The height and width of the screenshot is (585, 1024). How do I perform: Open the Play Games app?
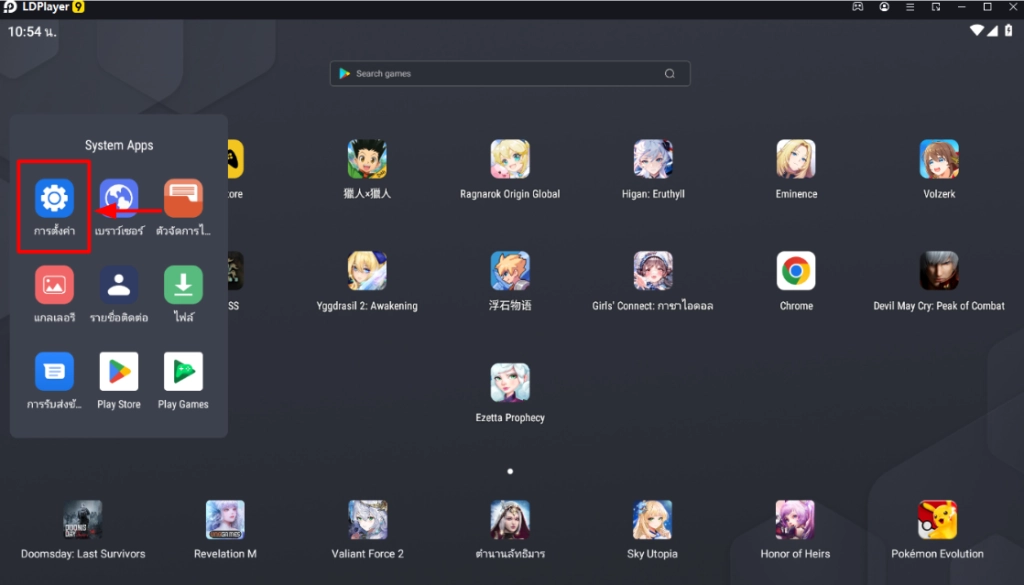coord(183,372)
